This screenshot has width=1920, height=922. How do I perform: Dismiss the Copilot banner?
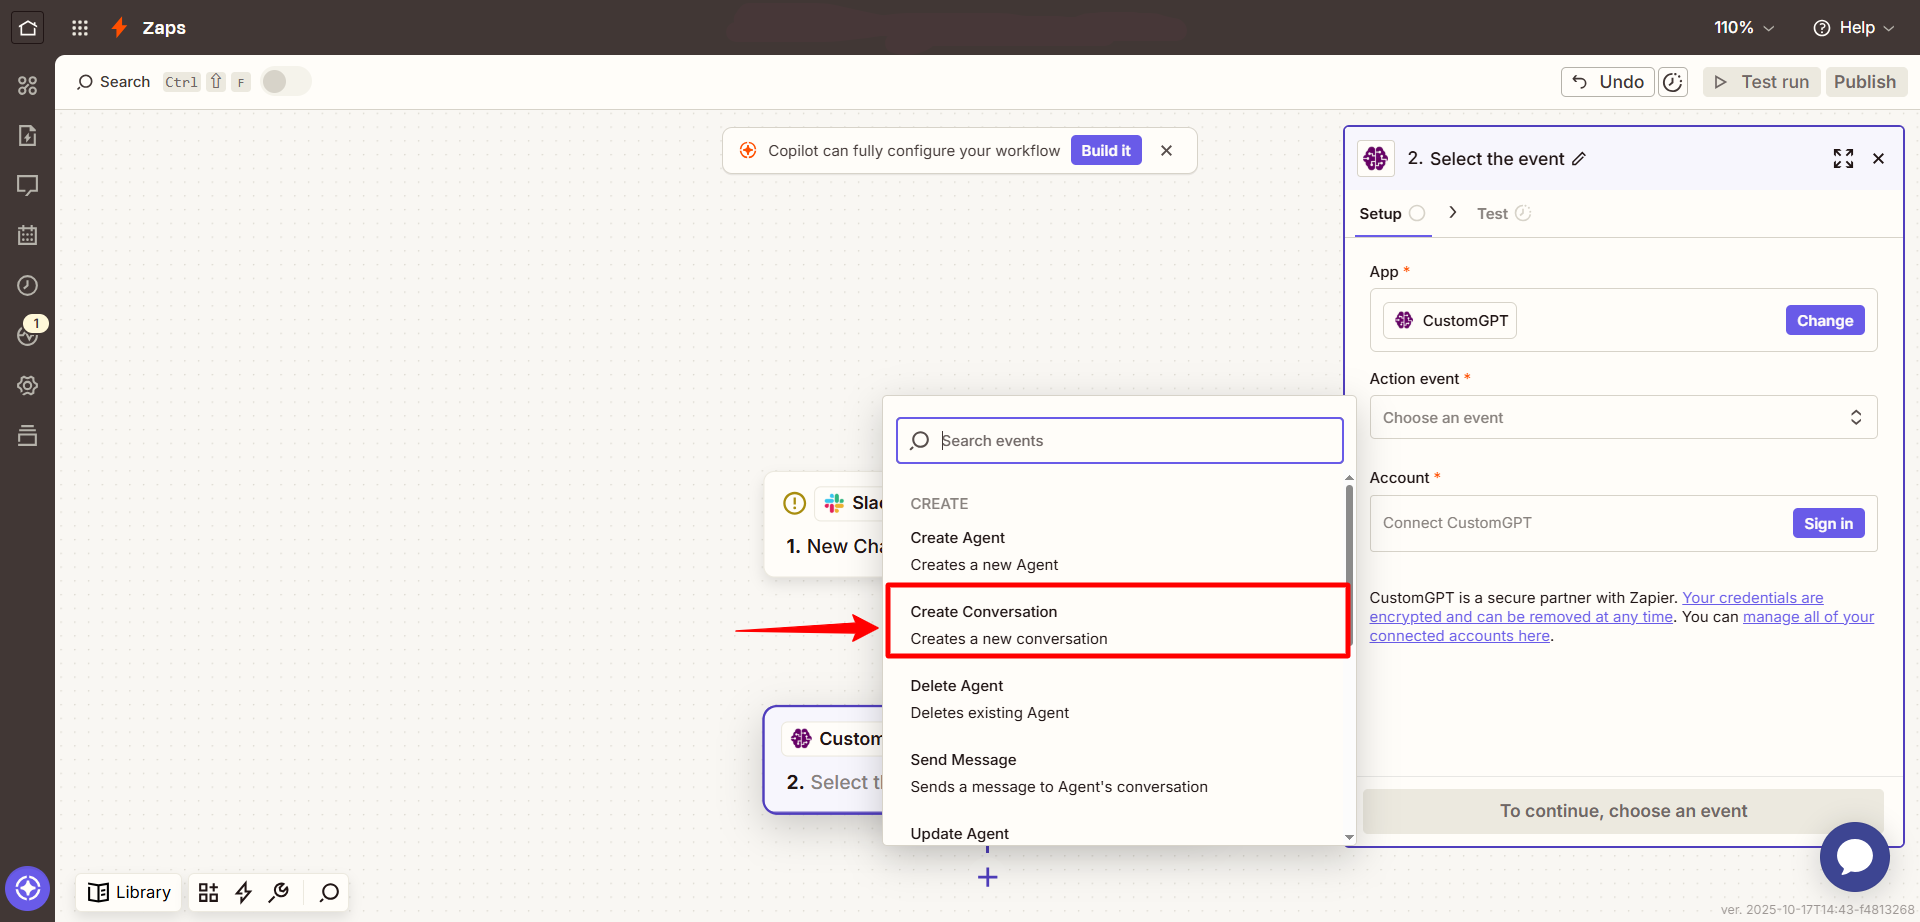pyautogui.click(x=1166, y=150)
